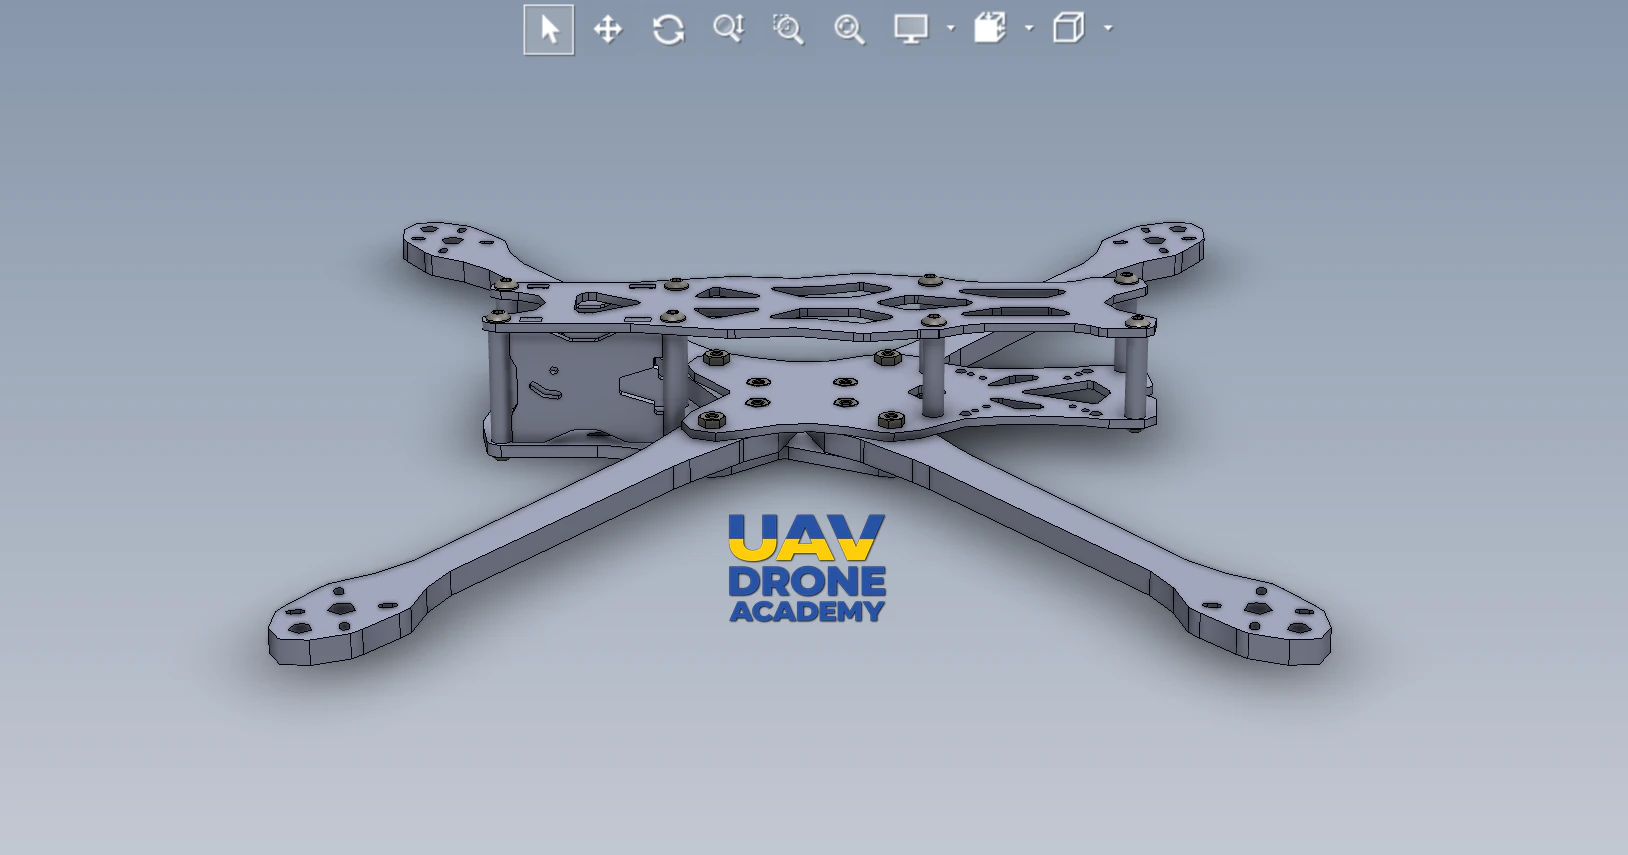
Task: Click the monitor display settings icon
Action: [911, 29]
